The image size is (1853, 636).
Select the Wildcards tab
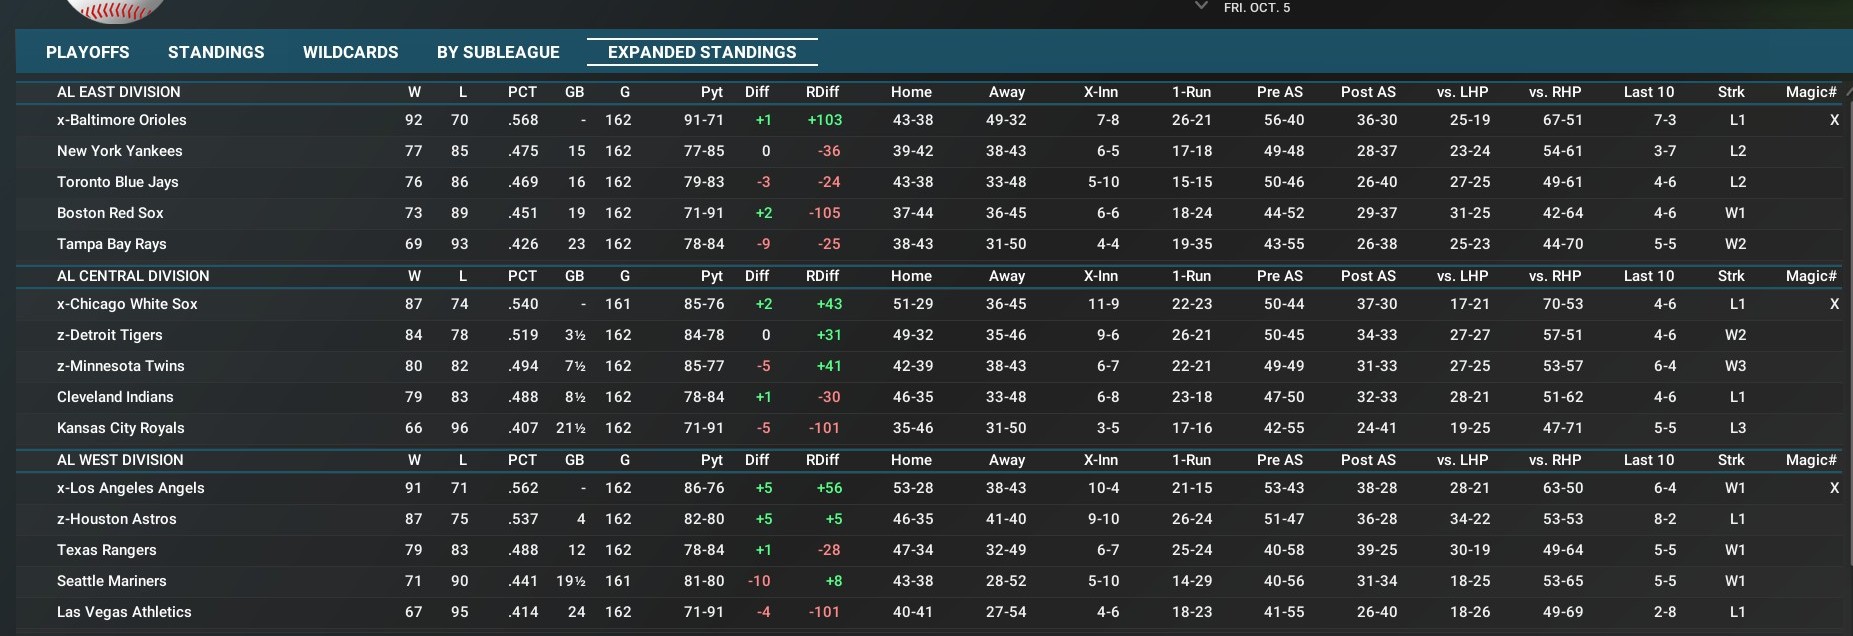[x=350, y=52]
